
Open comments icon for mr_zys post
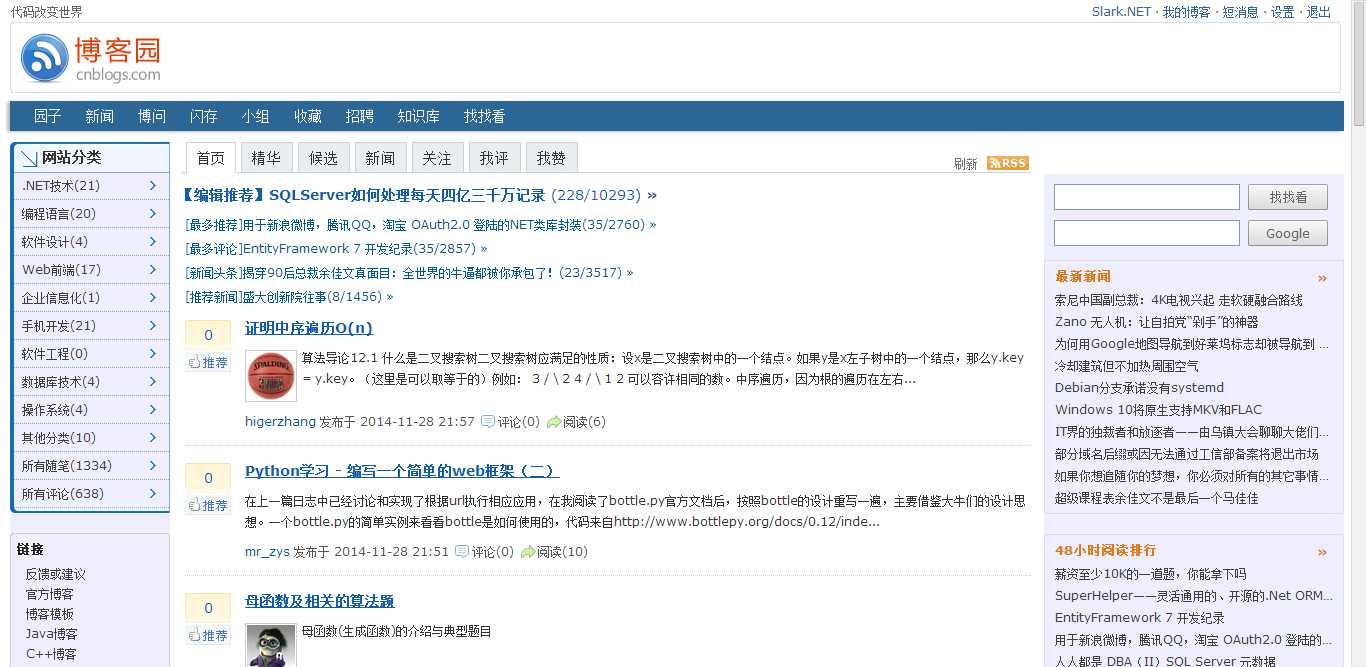(x=462, y=551)
